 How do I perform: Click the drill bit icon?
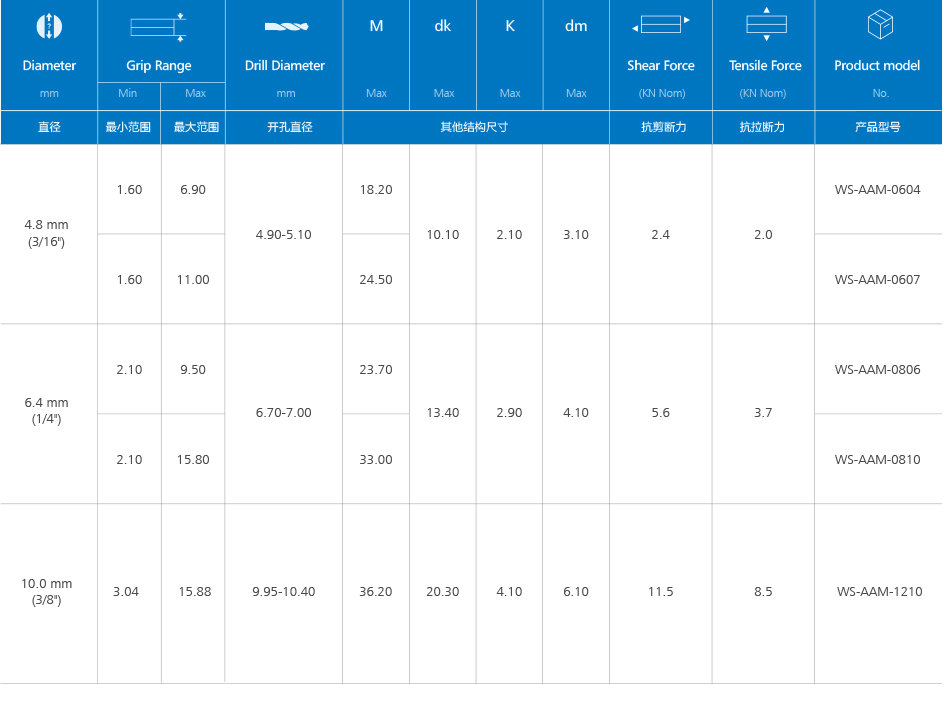point(285,26)
